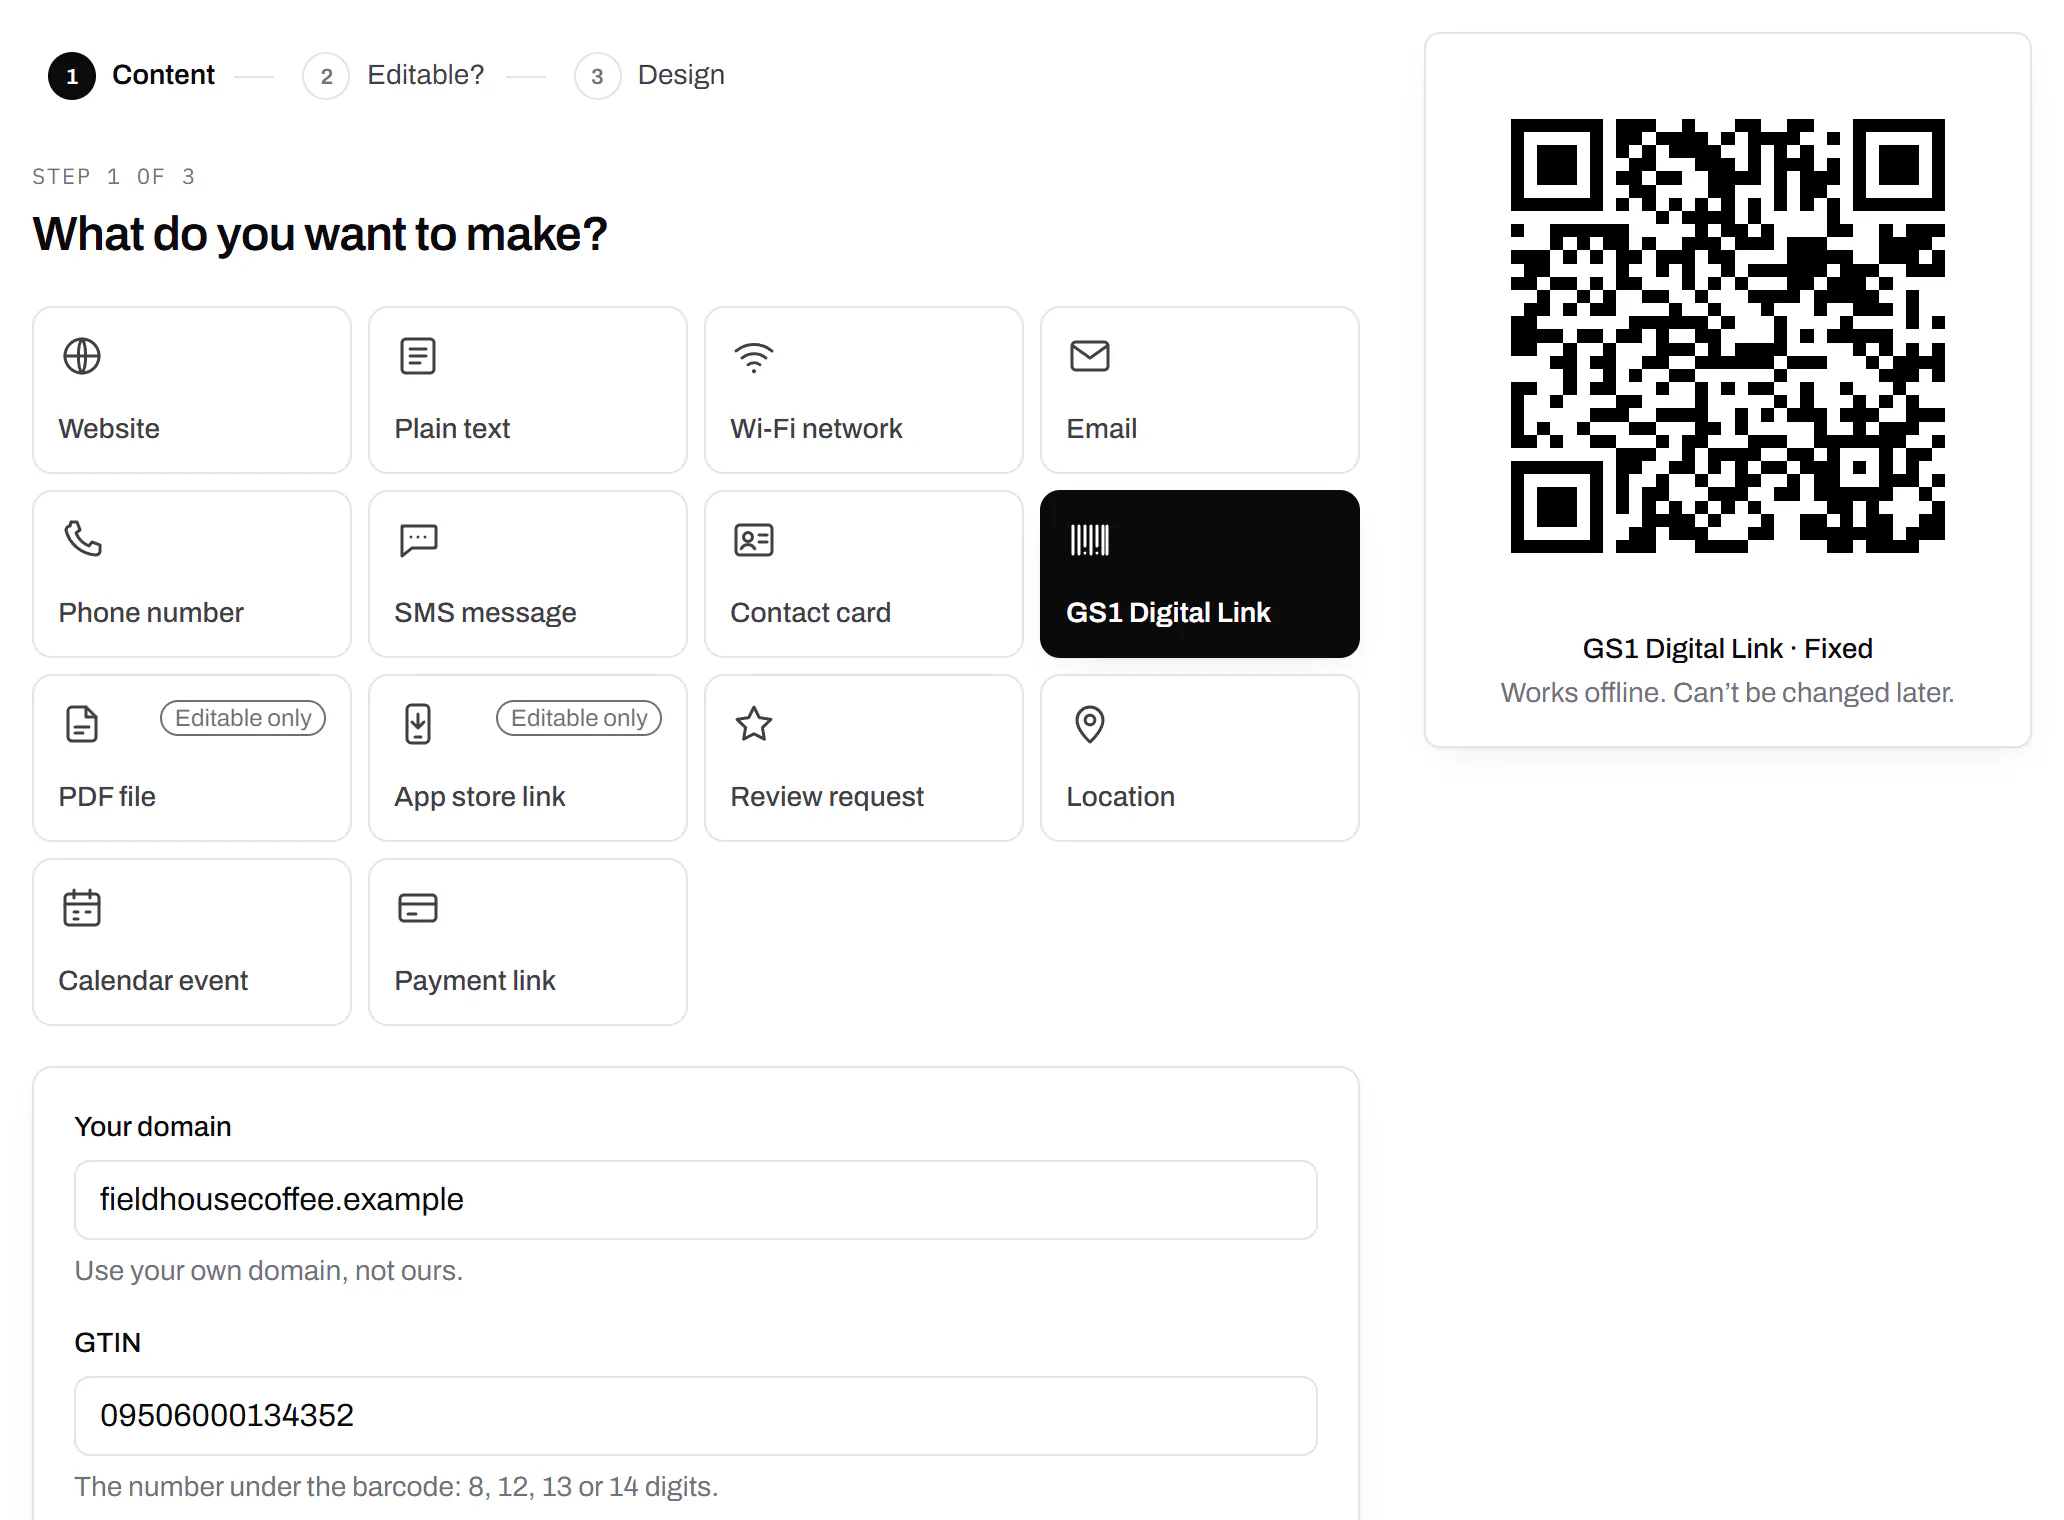Click the 'number under the barcode' hint text
Image resolution: width=2064 pixels, height=1520 pixels.
[x=396, y=1486]
